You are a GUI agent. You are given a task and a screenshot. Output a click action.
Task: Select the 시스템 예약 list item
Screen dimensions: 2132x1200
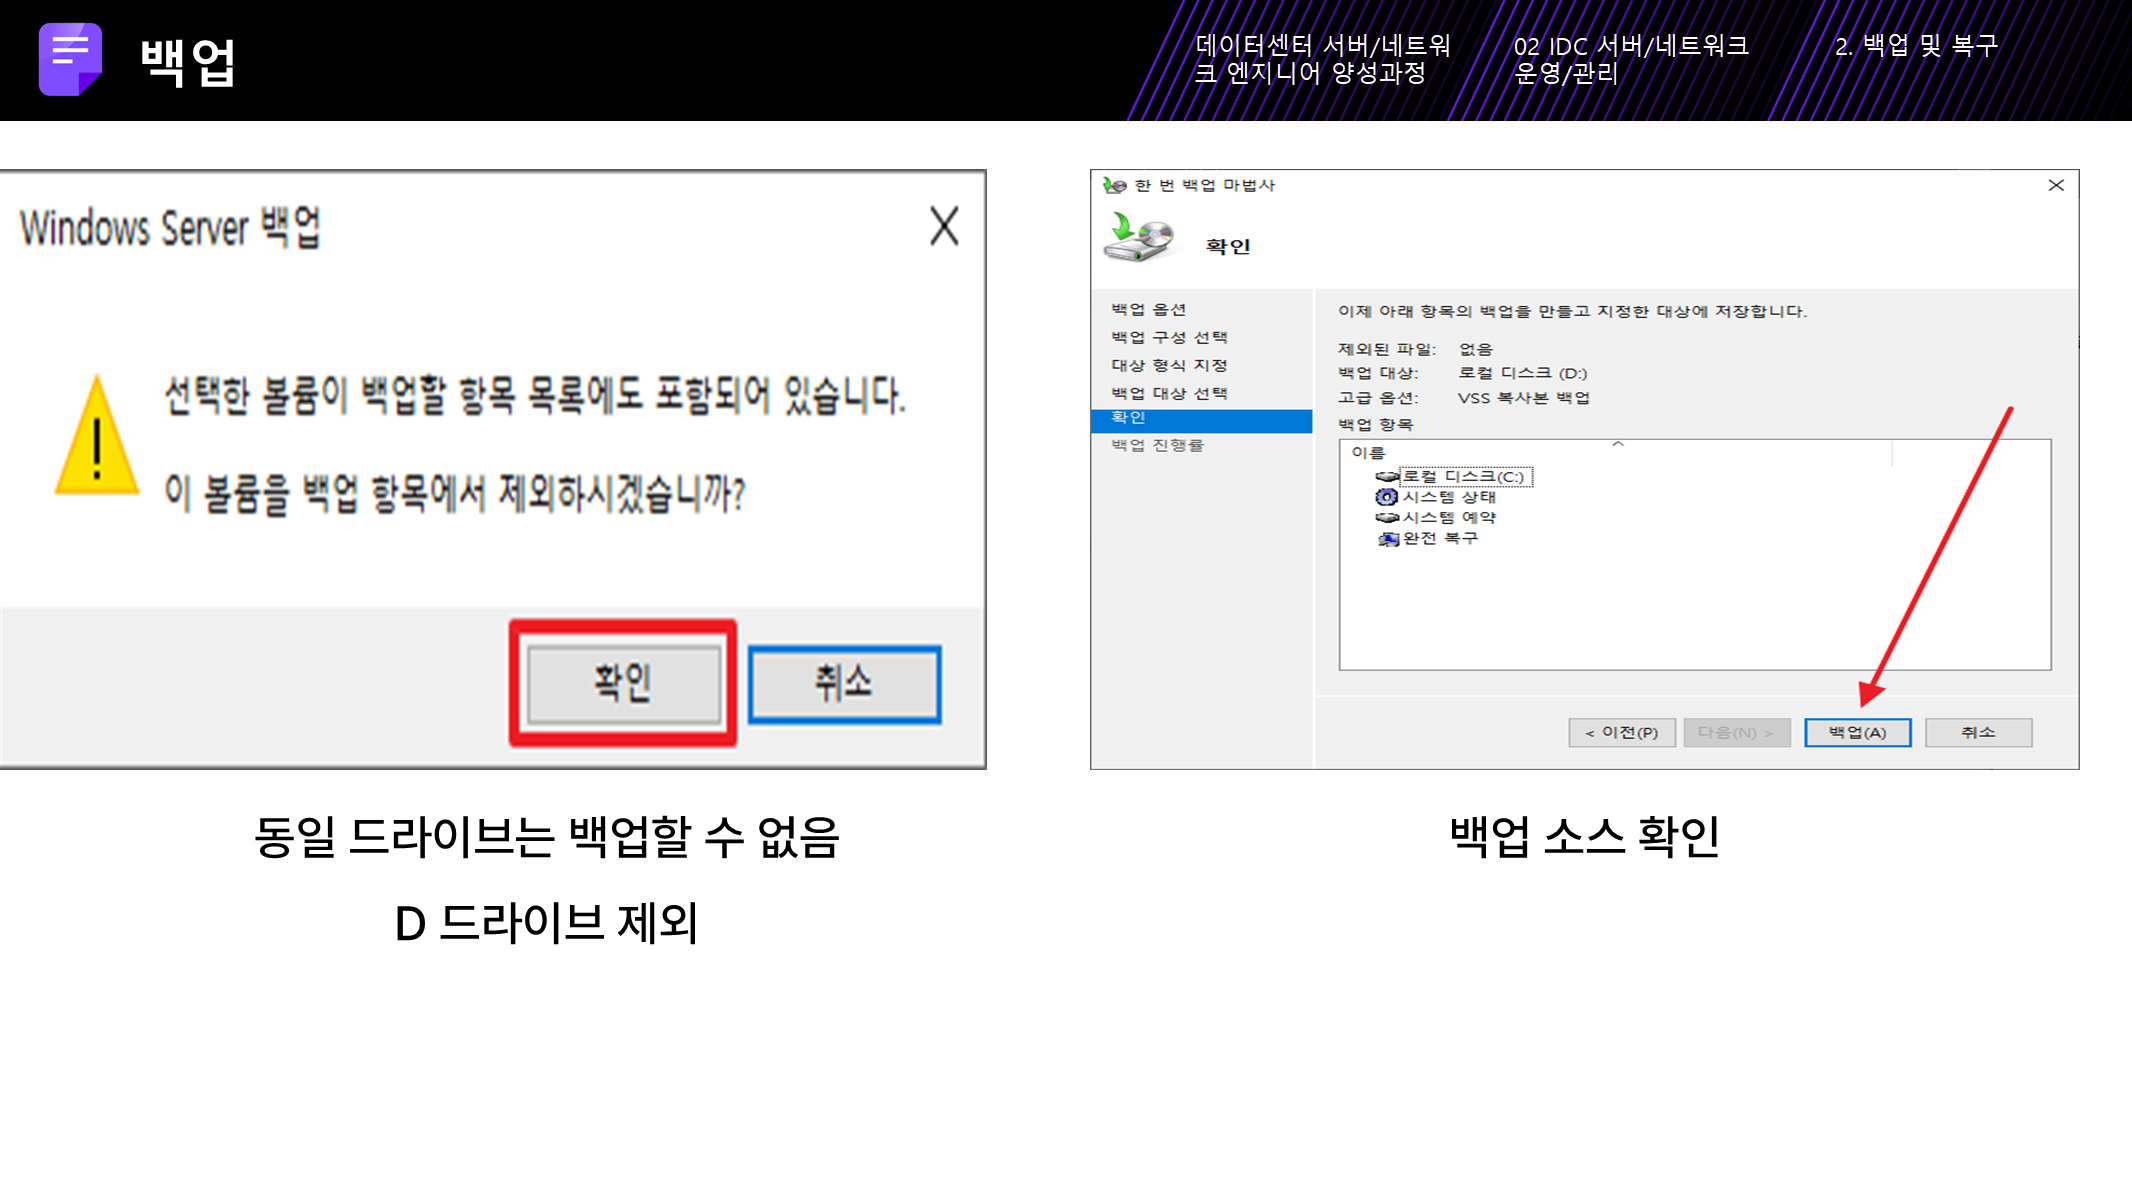(1448, 518)
